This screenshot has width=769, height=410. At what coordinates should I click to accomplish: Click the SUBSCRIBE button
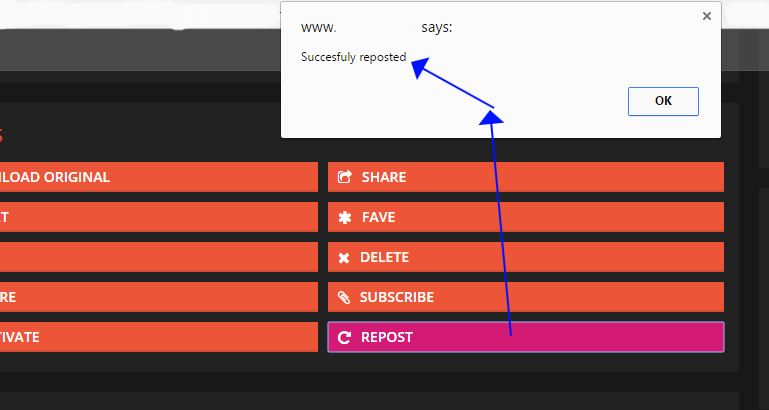[x=526, y=297]
